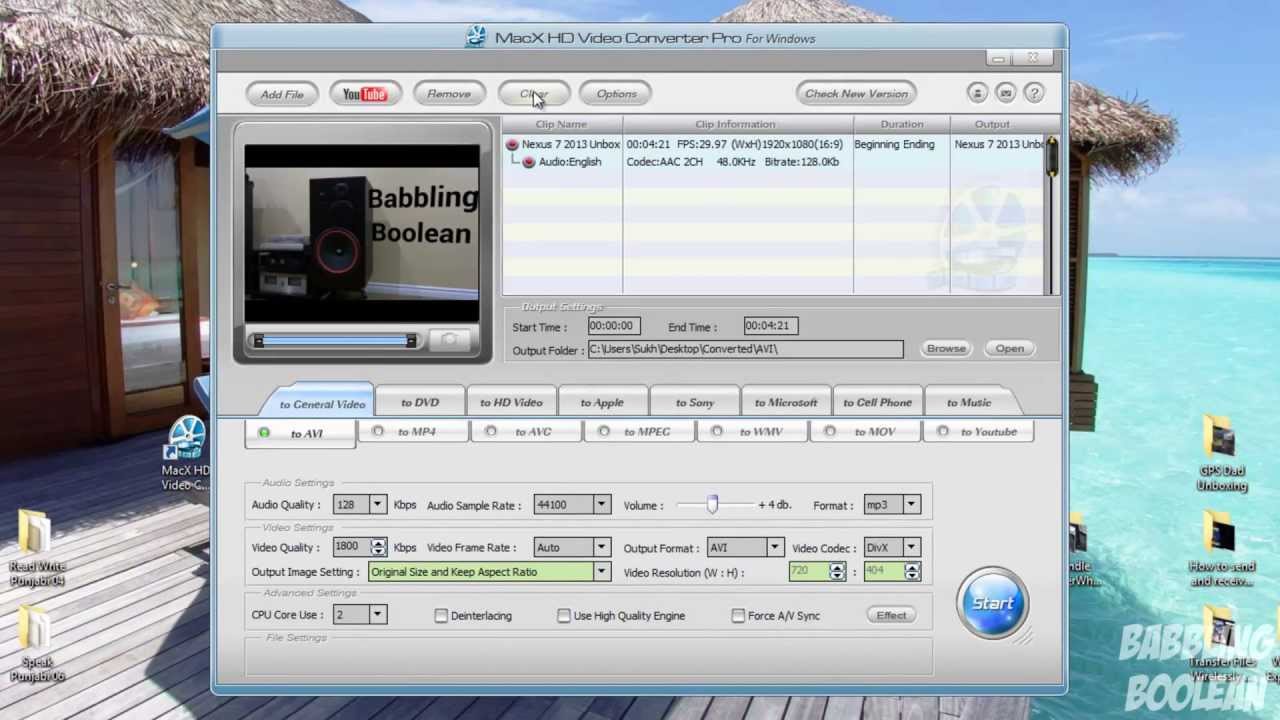Switch to the to HD Video tab
The image size is (1280, 720).
point(511,402)
